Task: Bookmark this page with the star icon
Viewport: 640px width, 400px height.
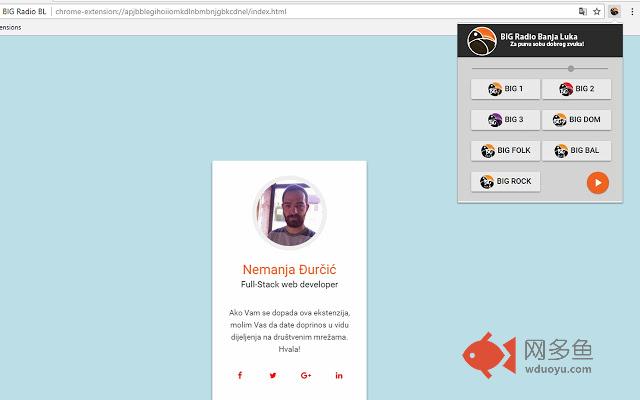Action: (597, 11)
